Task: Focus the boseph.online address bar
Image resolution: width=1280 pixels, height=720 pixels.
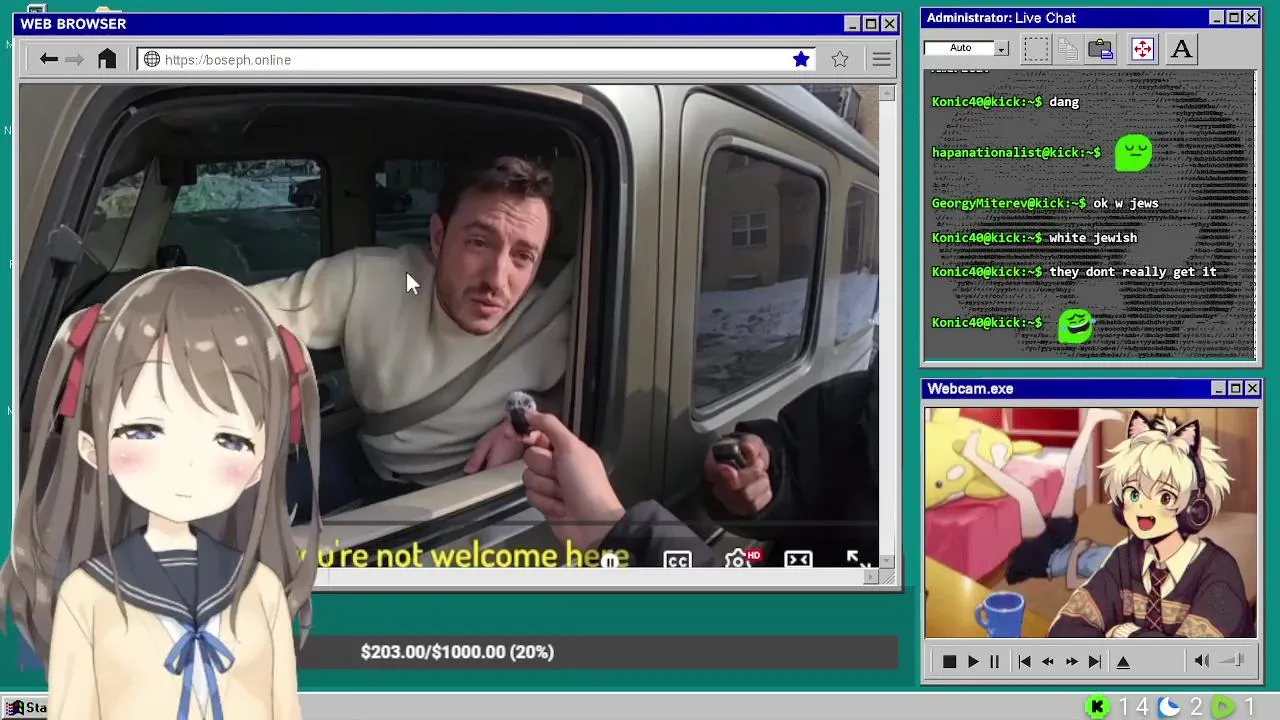Action: pos(475,60)
